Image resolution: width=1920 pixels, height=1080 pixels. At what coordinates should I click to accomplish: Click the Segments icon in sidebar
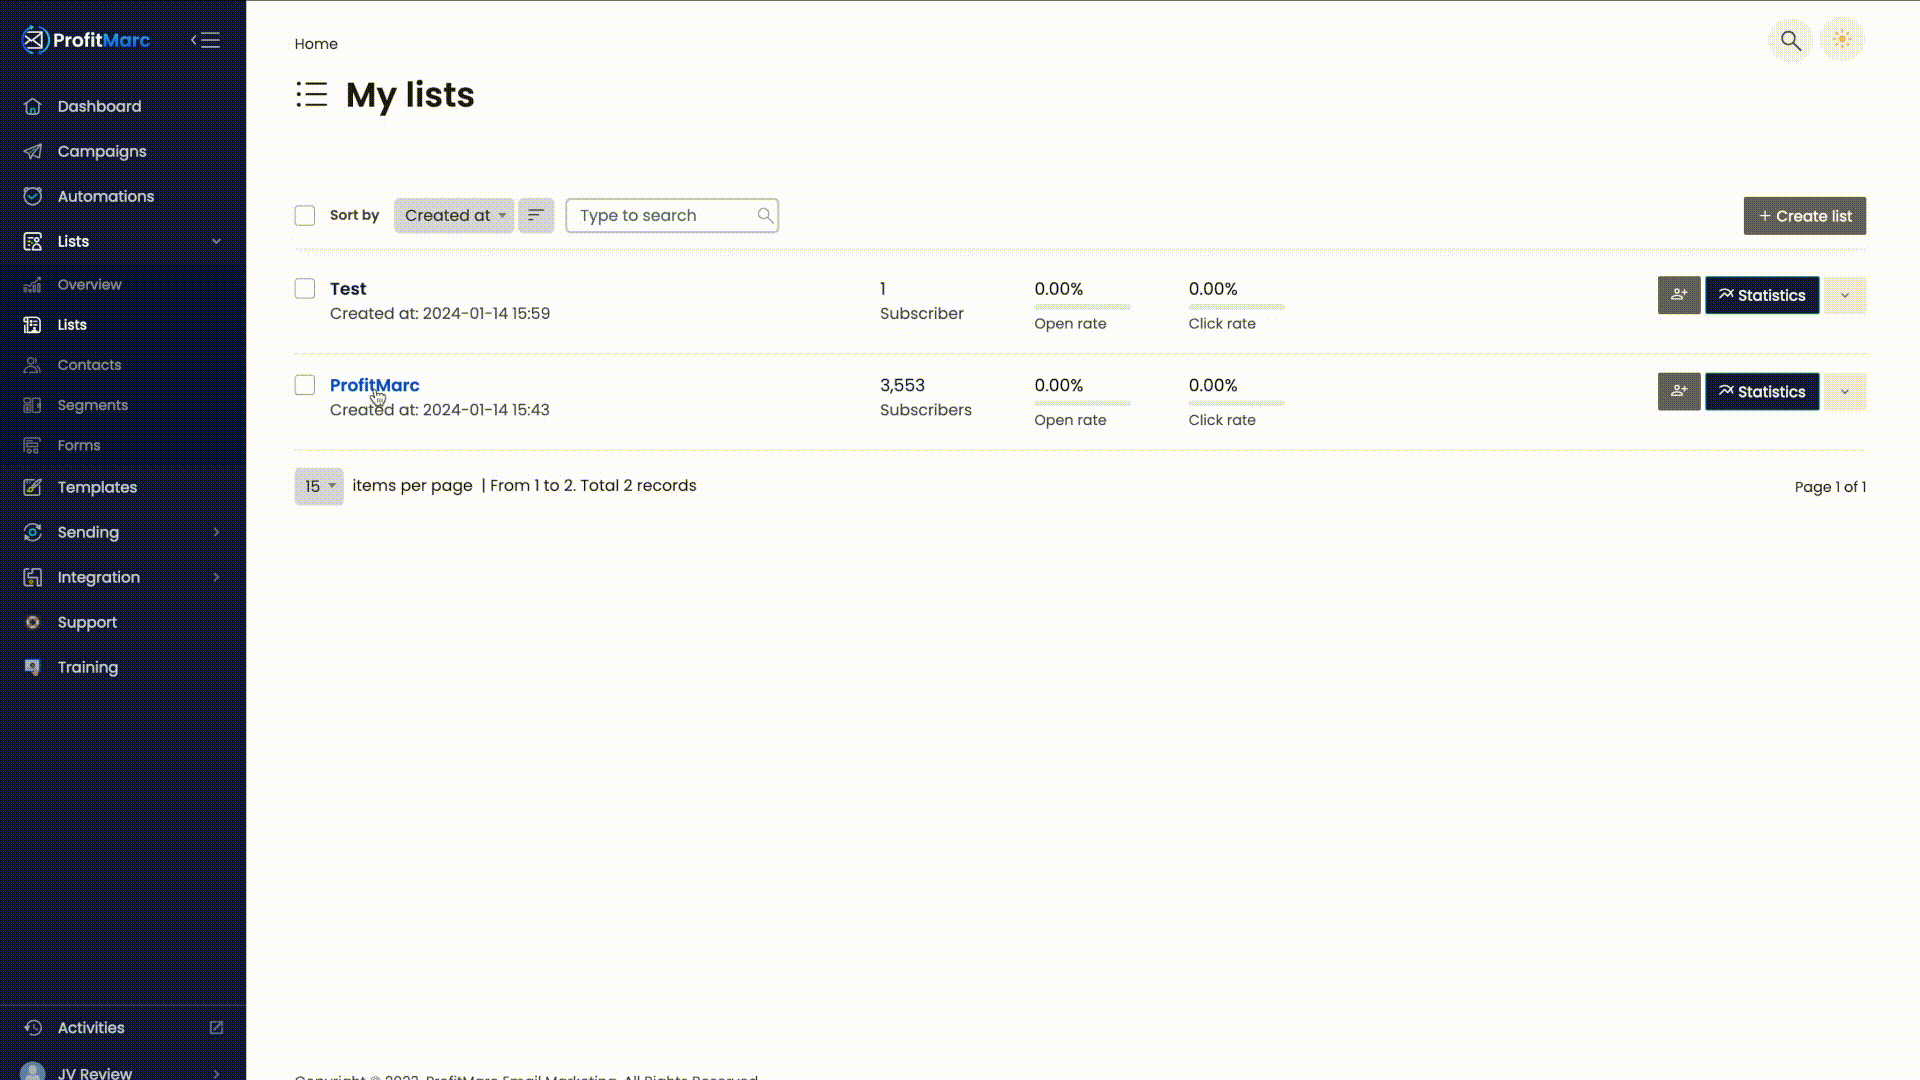point(33,405)
